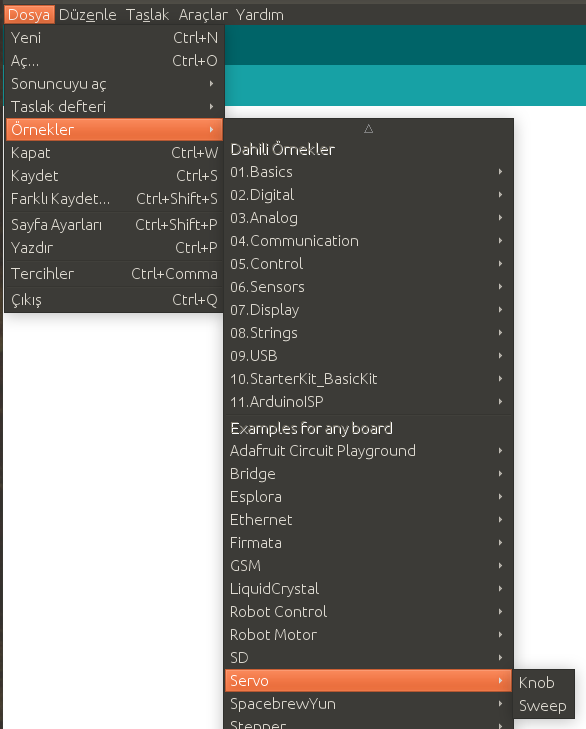Open the Firmata examples submenu
The height and width of the screenshot is (729, 586).
click(x=368, y=543)
